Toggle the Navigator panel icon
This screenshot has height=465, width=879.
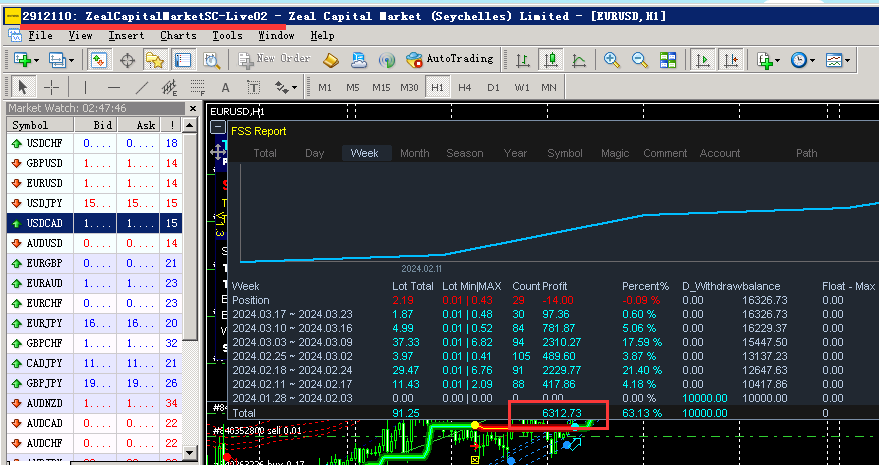155,59
